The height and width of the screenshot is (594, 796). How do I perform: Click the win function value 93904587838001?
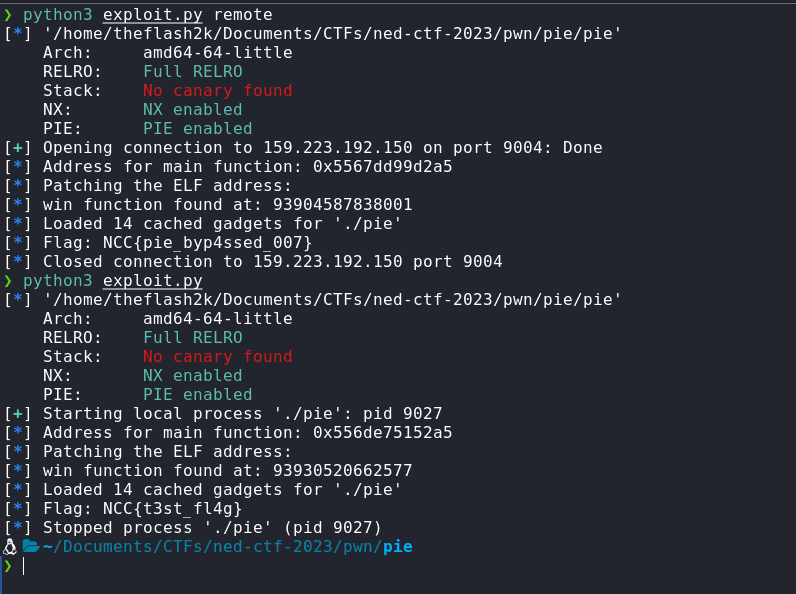pos(343,205)
